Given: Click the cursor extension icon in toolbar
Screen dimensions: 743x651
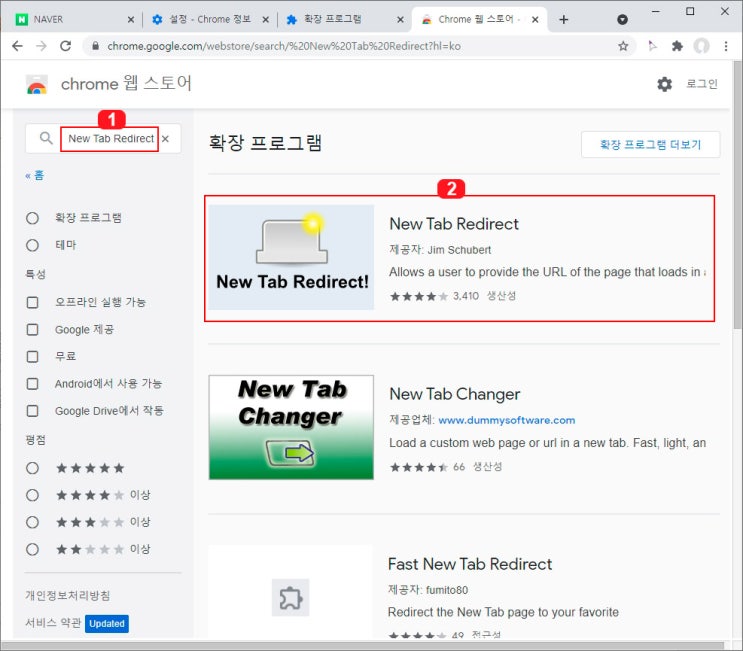Looking at the screenshot, I should pyautogui.click(x=652, y=46).
